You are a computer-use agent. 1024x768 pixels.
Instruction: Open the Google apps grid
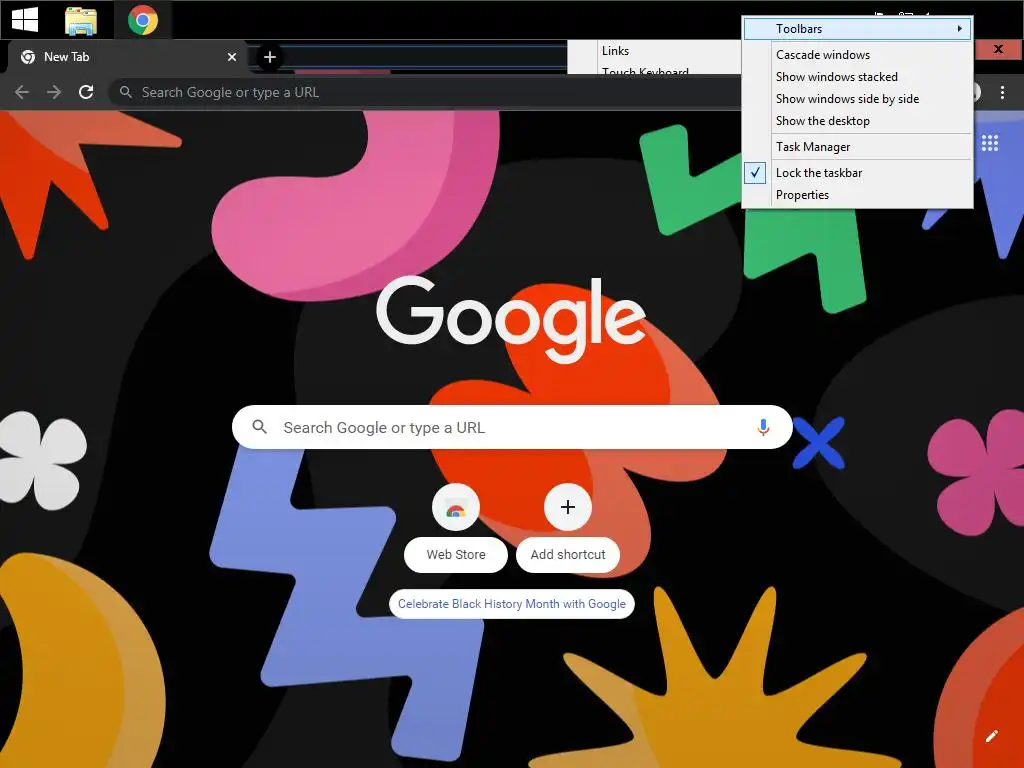coord(989,142)
